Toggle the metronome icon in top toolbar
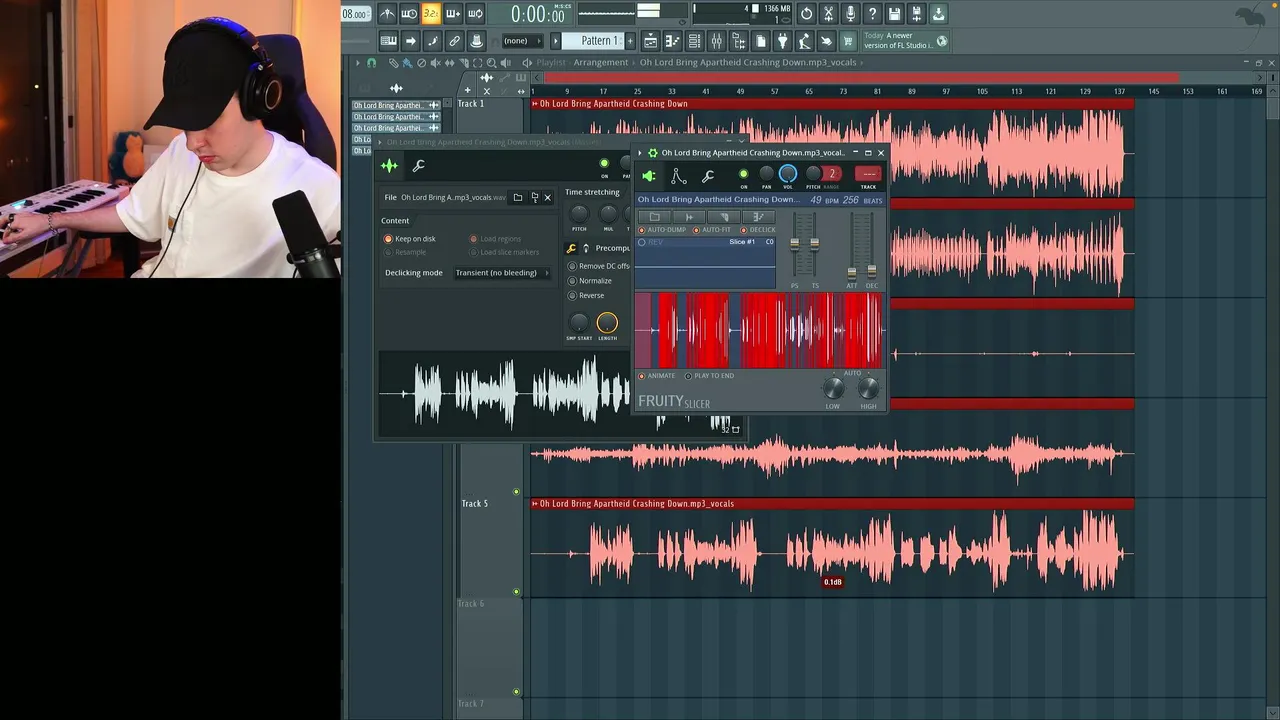The width and height of the screenshot is (1280, 720). tap(387, 14)
